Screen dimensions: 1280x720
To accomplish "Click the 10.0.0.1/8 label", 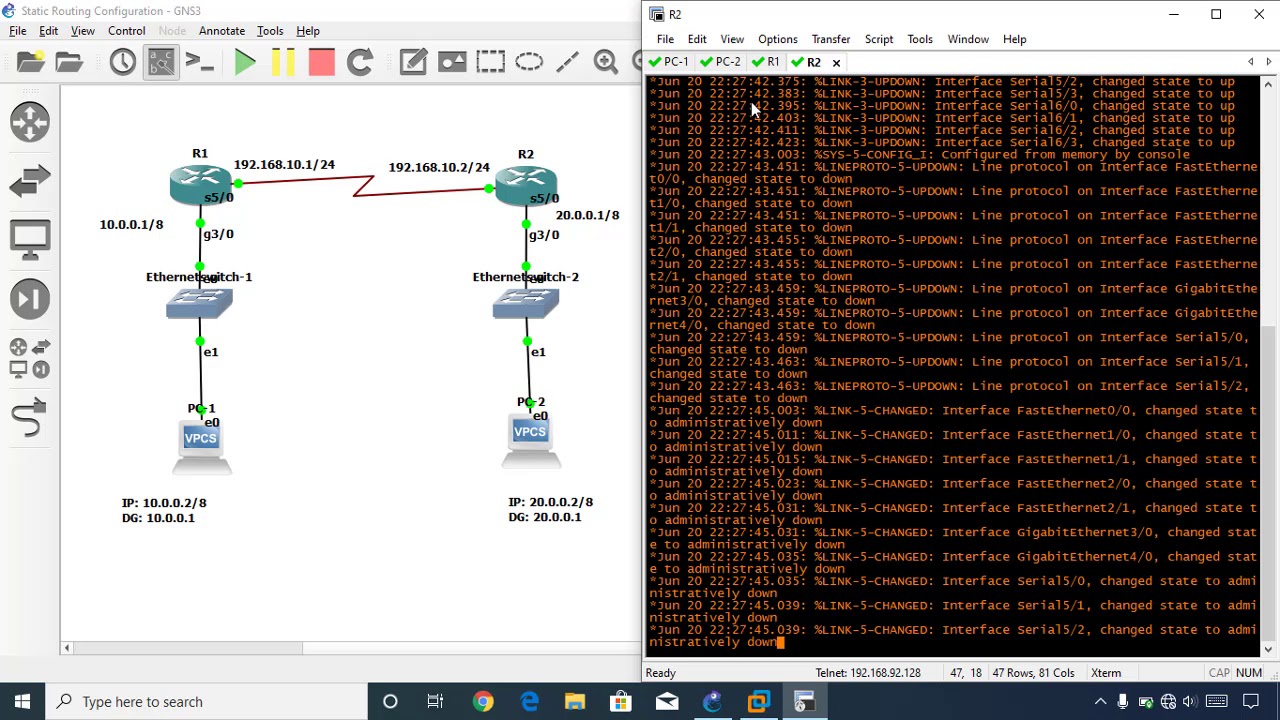I will 131,225.
